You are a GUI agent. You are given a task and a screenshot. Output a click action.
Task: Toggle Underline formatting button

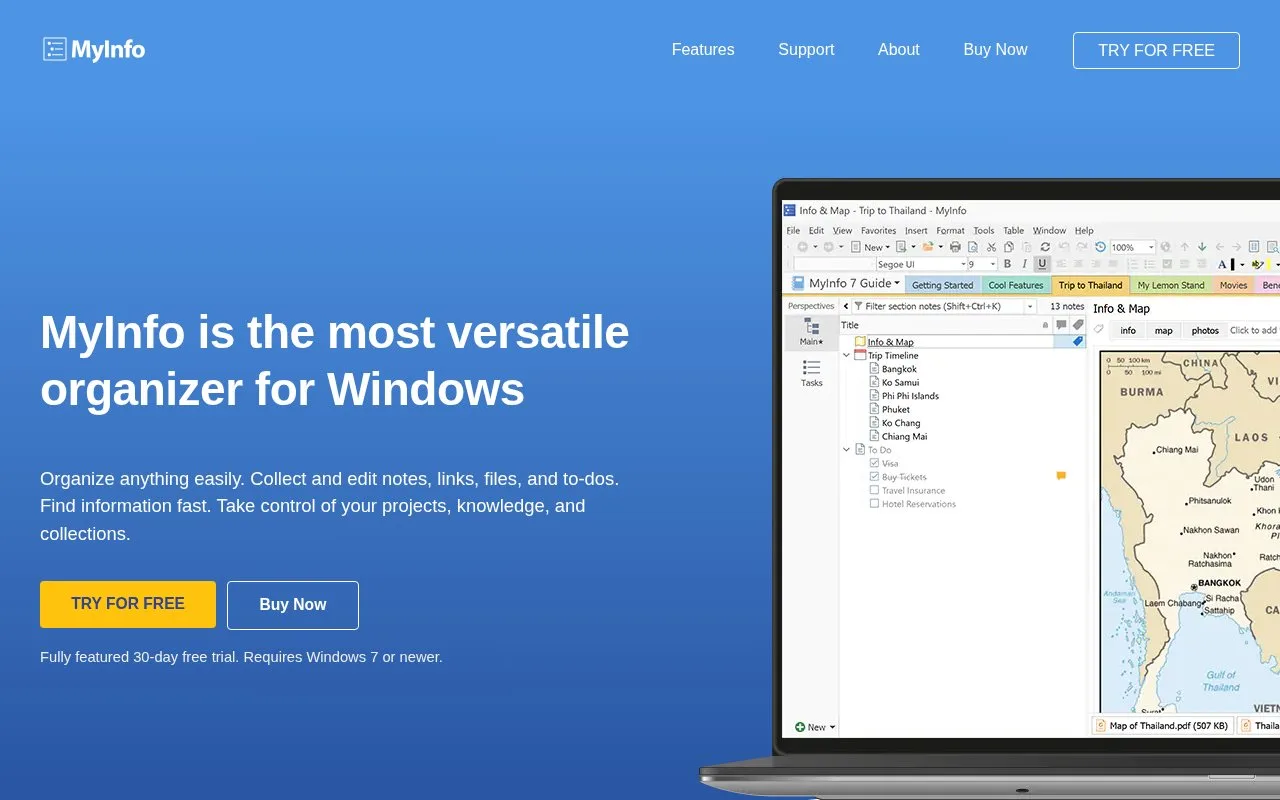[1042, 264]
